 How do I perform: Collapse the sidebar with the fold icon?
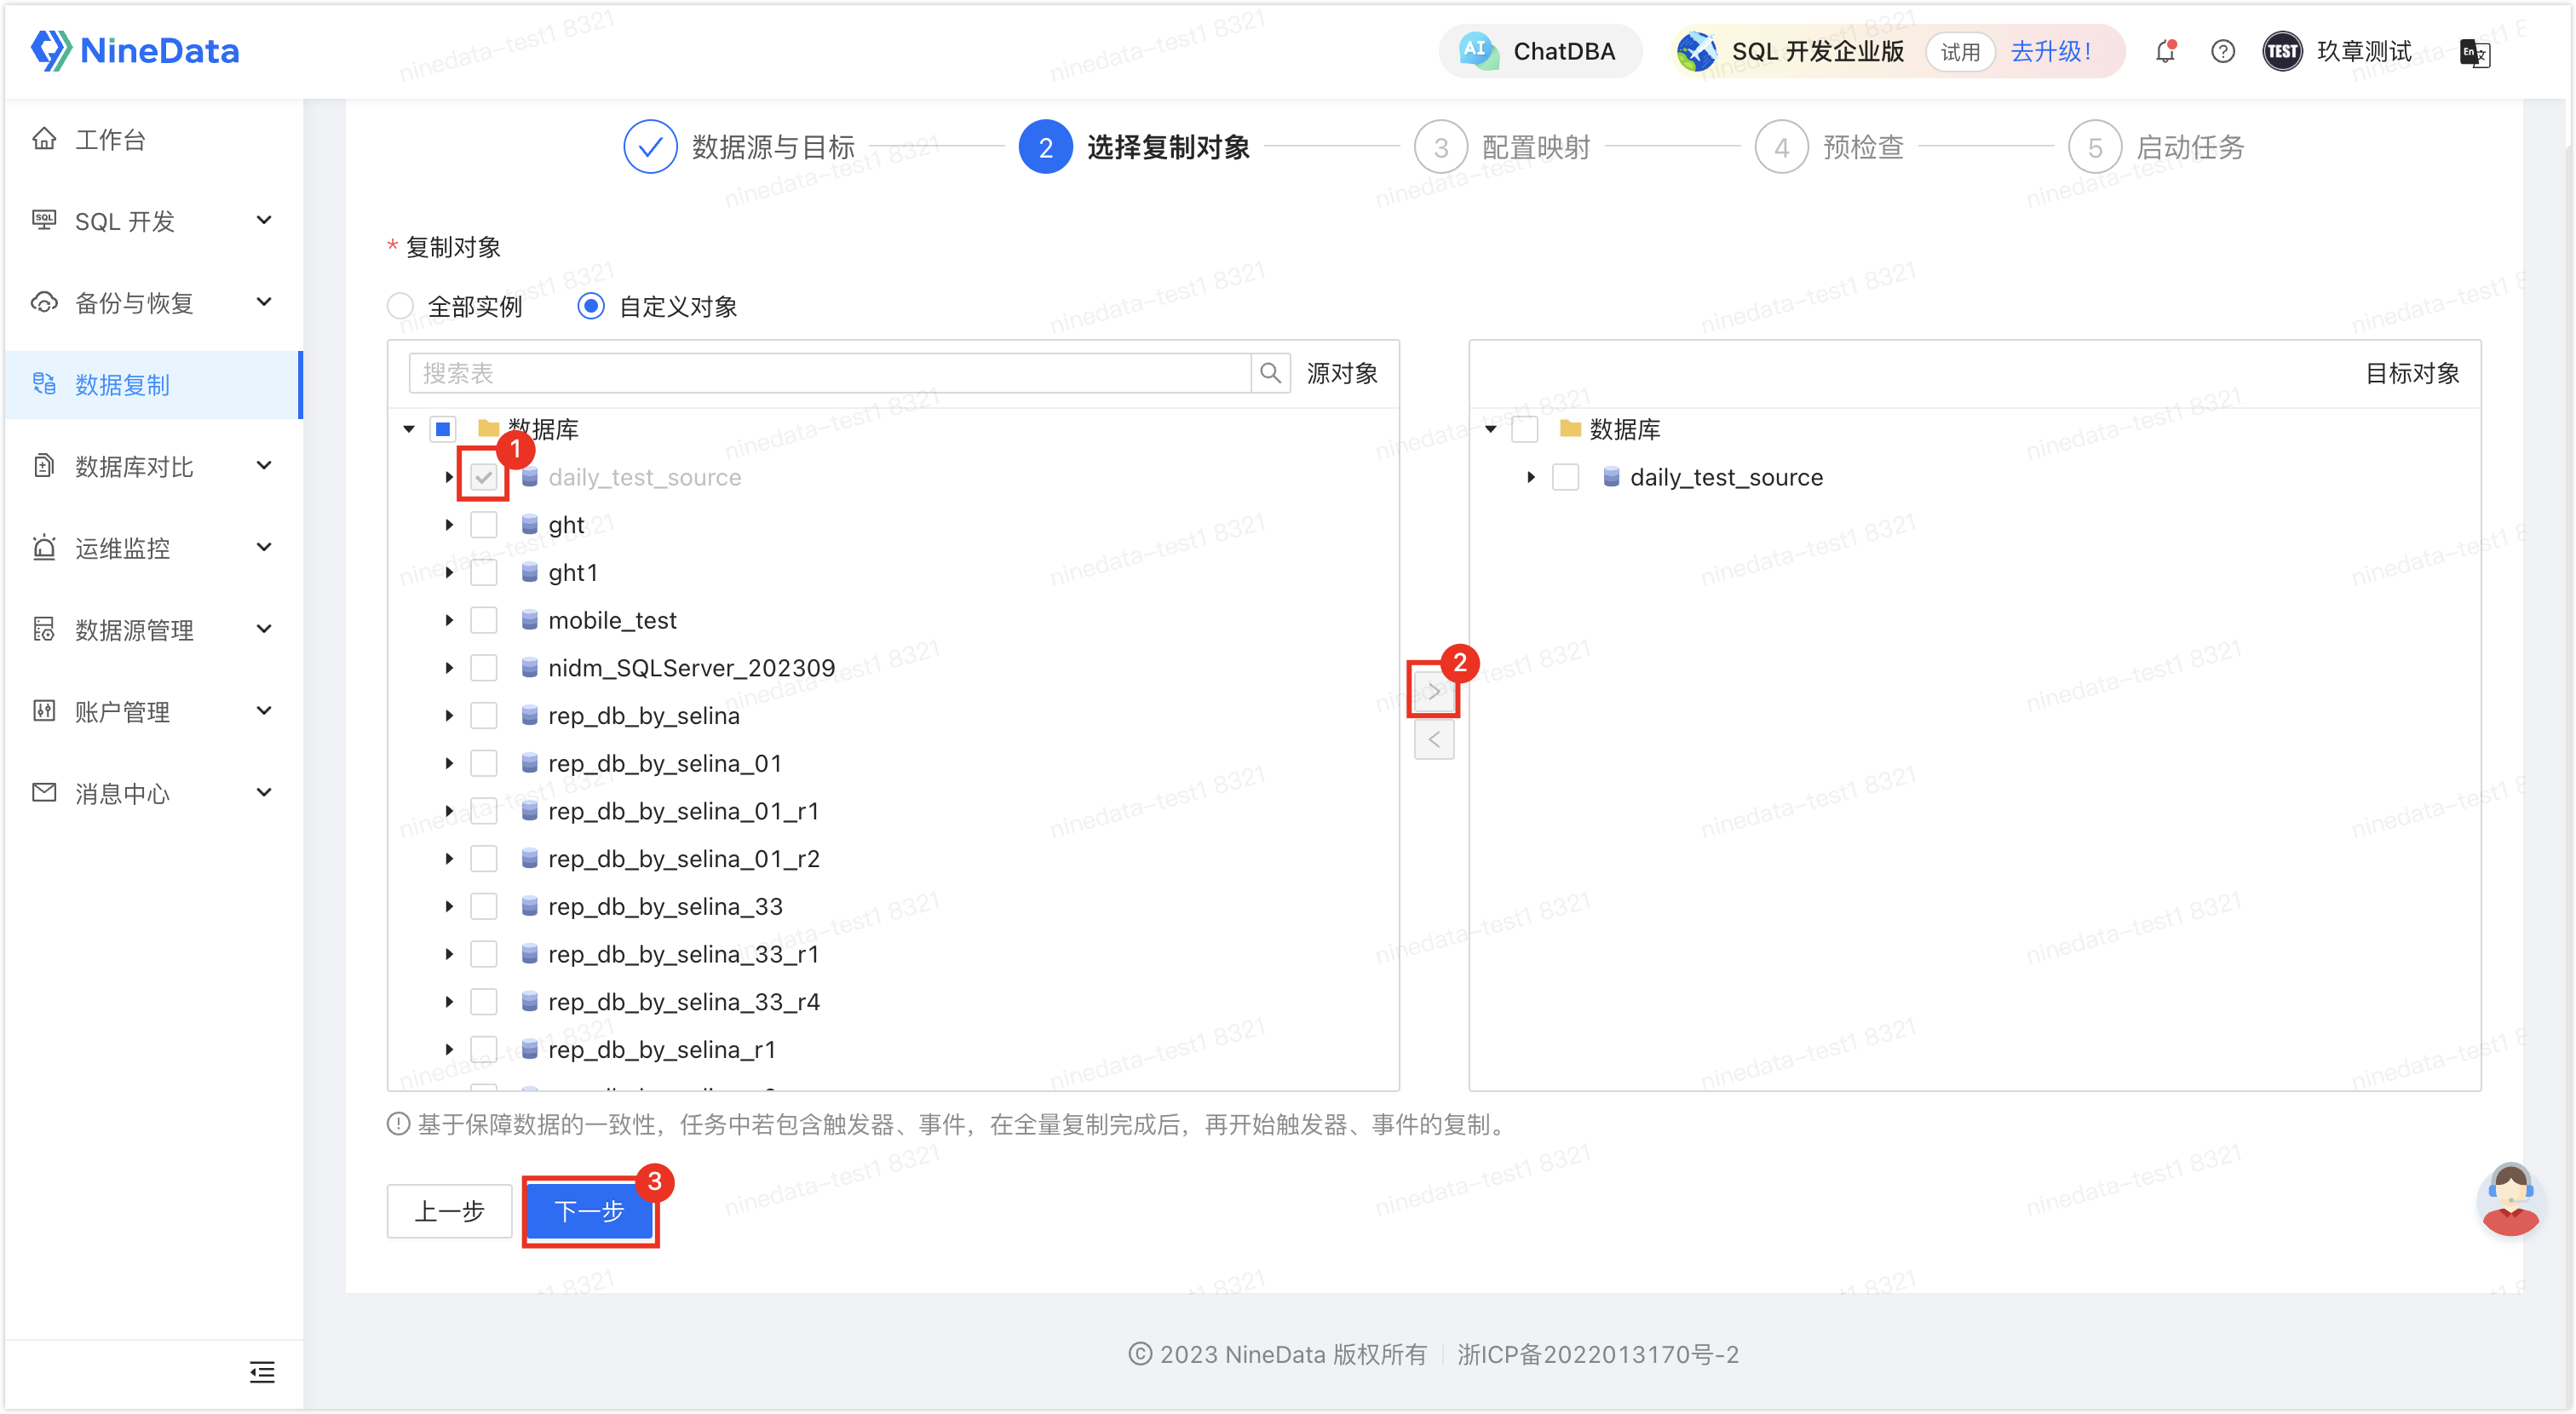tap(262, 1372)
